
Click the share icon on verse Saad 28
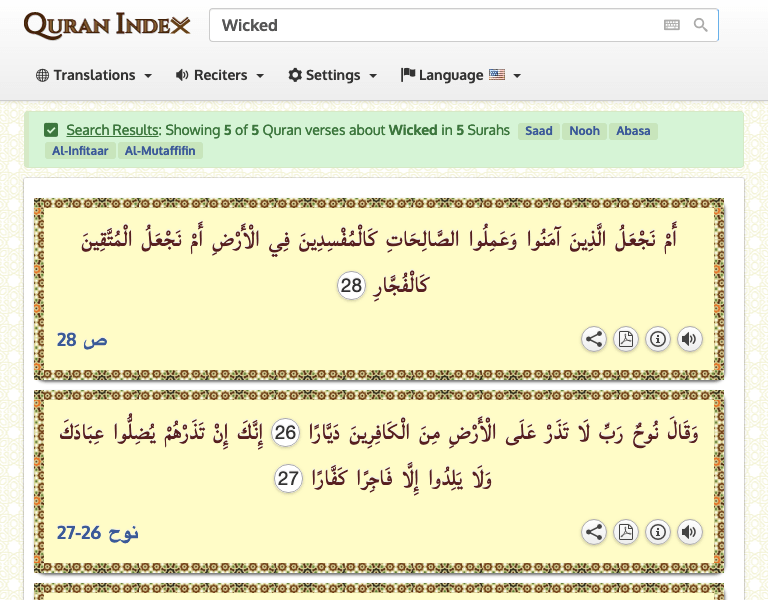[x=594, y=339]
